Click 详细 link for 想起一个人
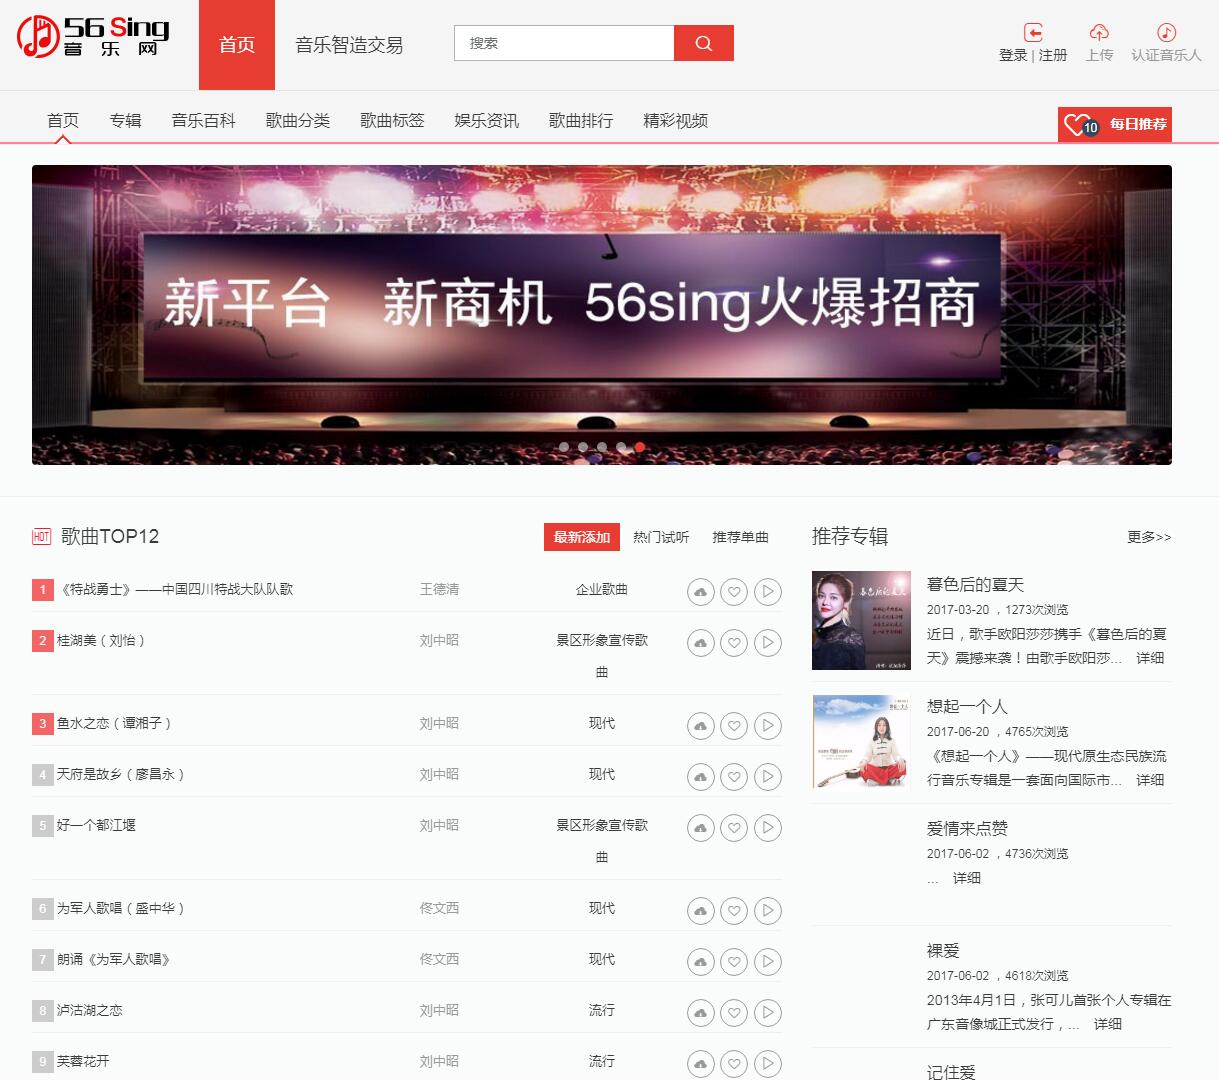 click(1150, 780)
